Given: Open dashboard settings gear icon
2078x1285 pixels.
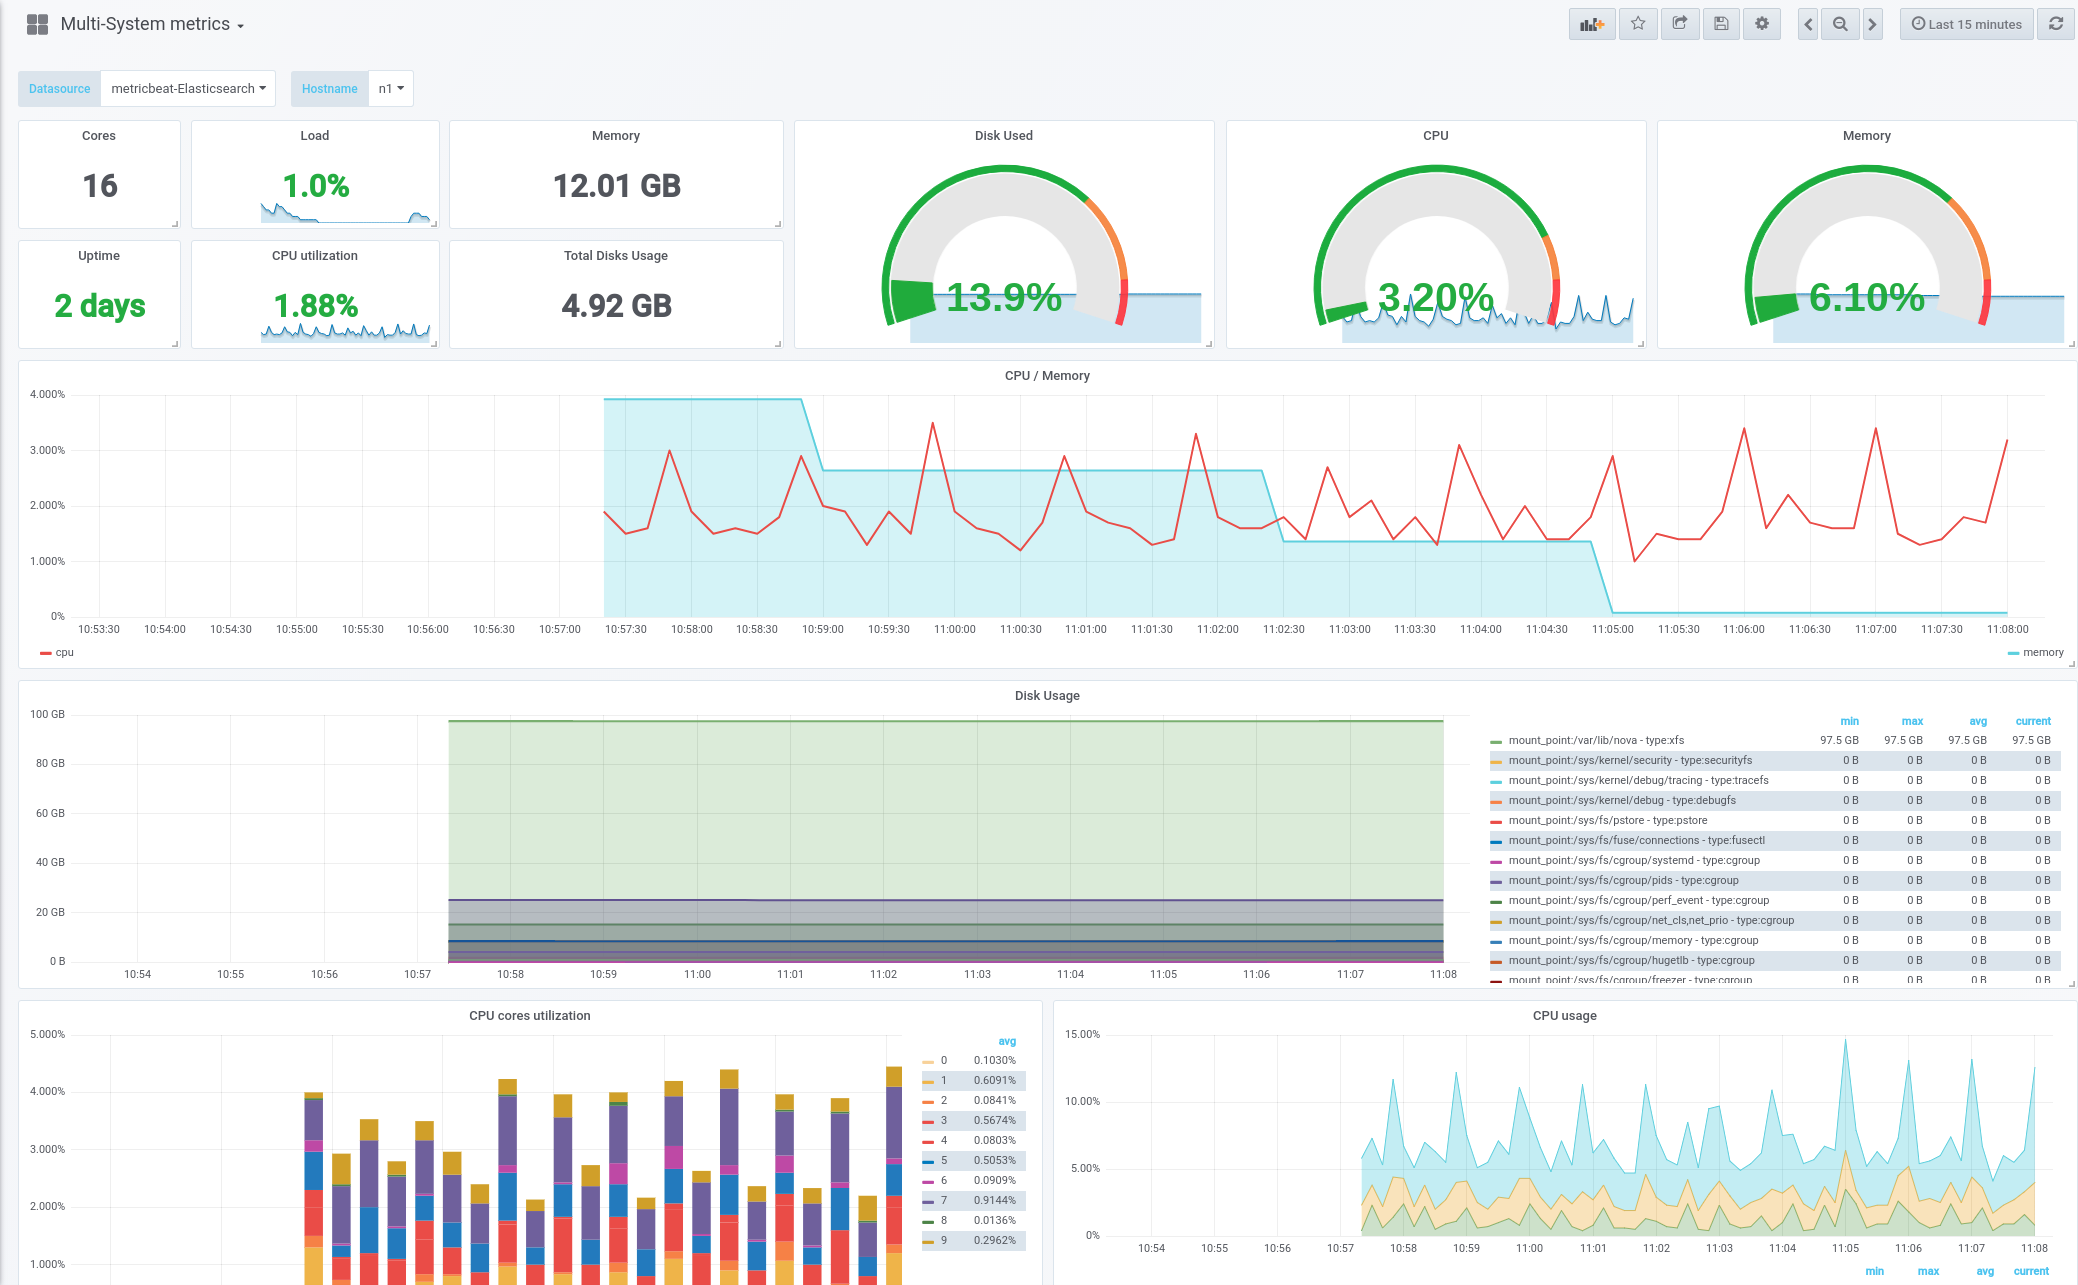Looking at the screenshot, I should point(1762,24).
